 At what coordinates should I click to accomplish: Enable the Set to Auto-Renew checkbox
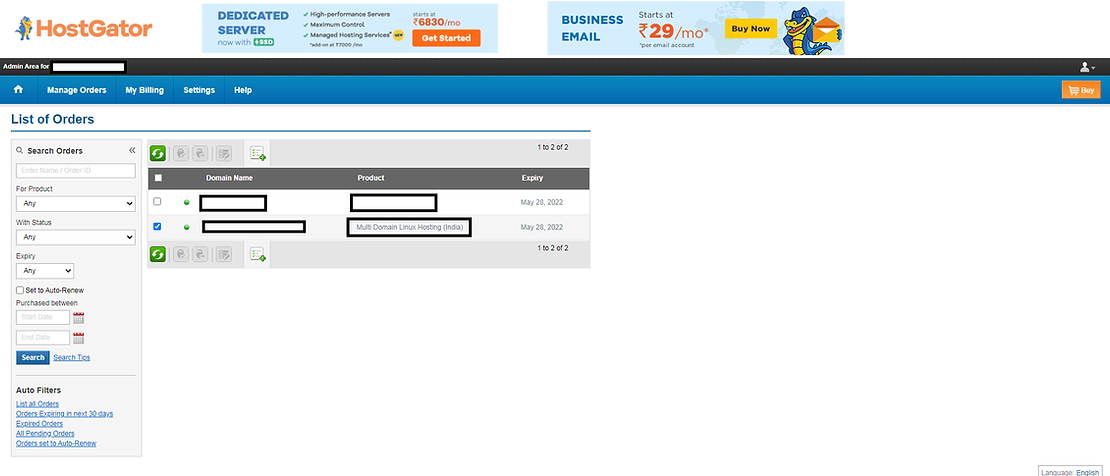(x=20, y=290)
